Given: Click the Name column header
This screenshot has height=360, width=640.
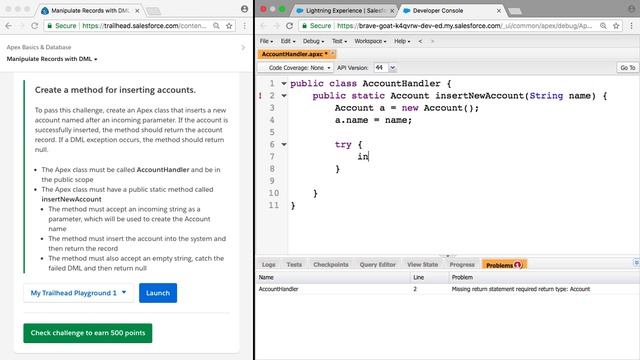Looking at the screenshot, I should point(333,277).
